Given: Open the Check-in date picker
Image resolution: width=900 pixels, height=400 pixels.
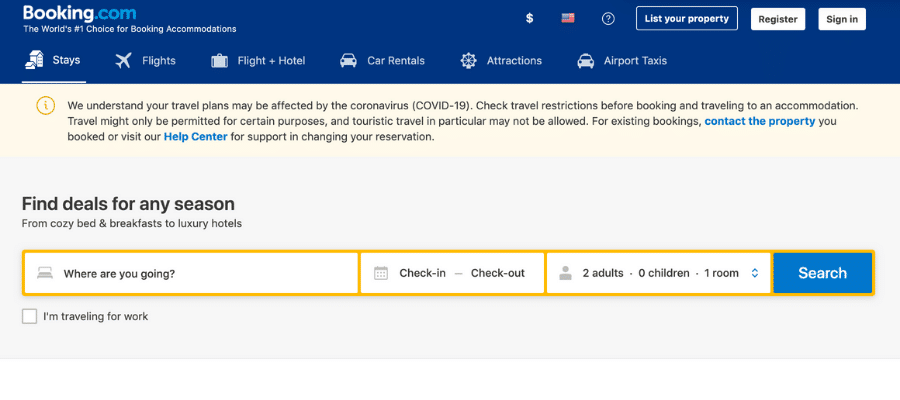Looking at the screenshot, I should click(422, 273).
